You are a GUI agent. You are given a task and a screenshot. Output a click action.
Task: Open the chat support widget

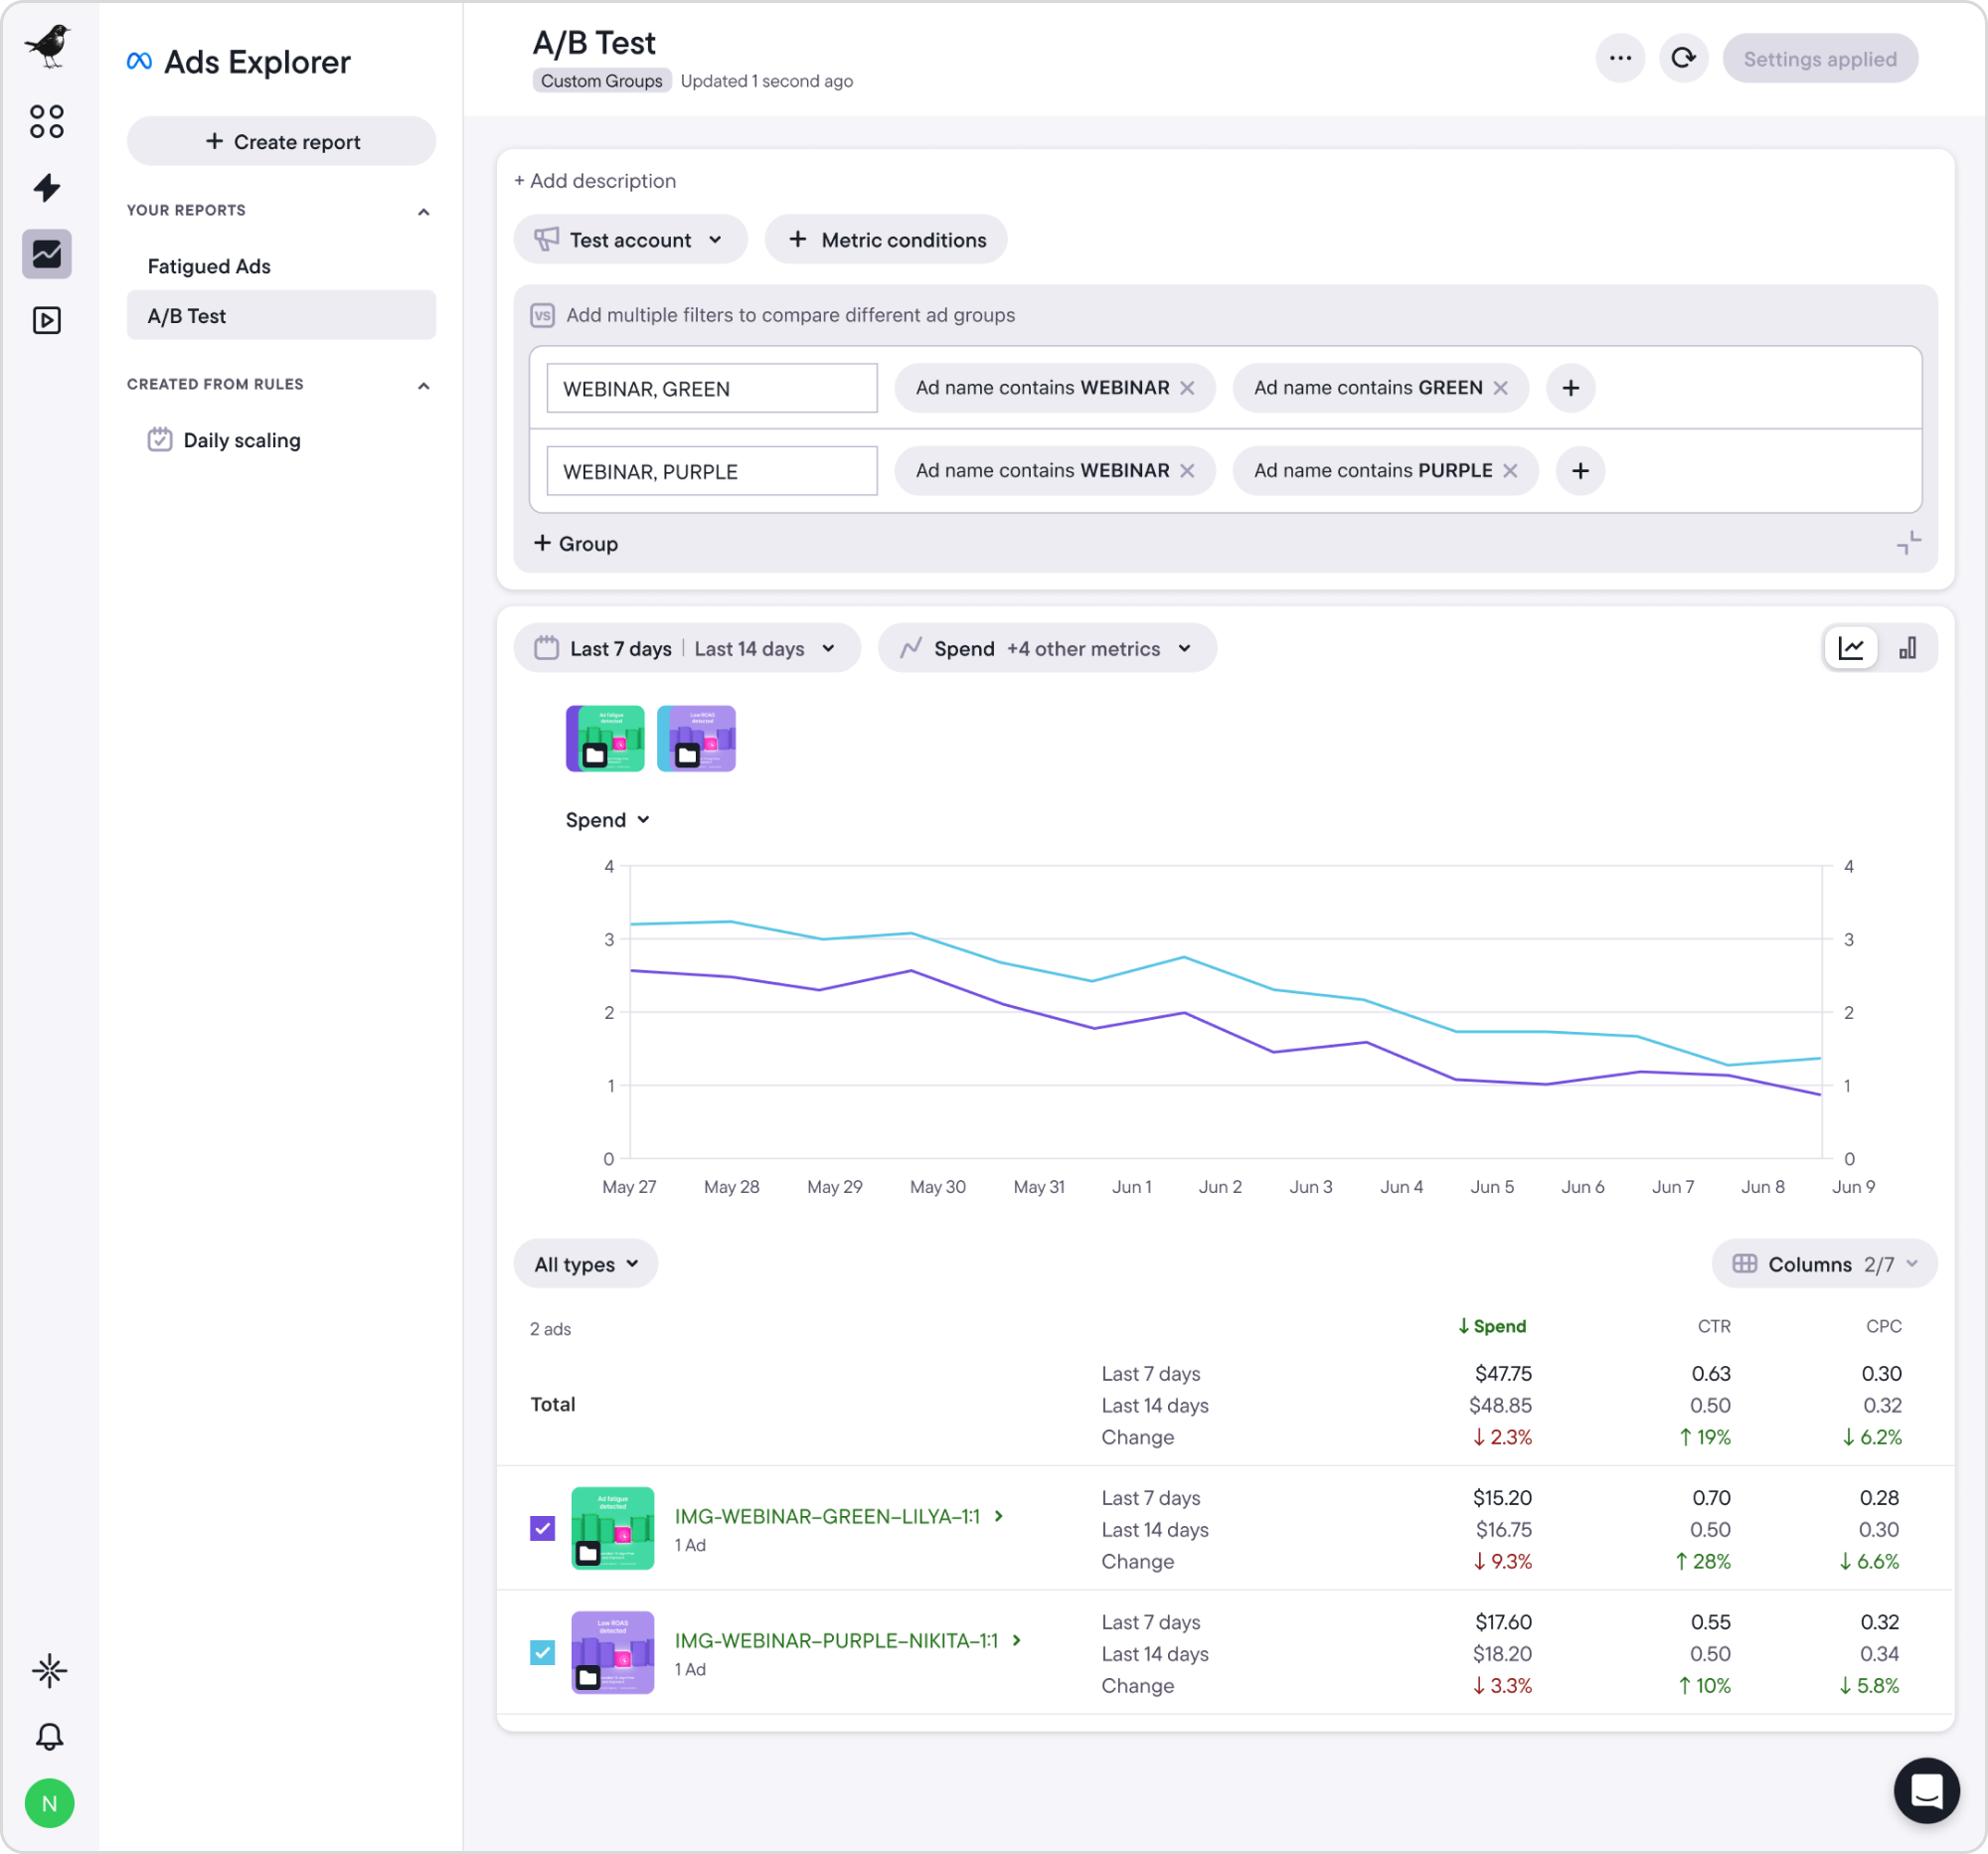(1926, 1790)
